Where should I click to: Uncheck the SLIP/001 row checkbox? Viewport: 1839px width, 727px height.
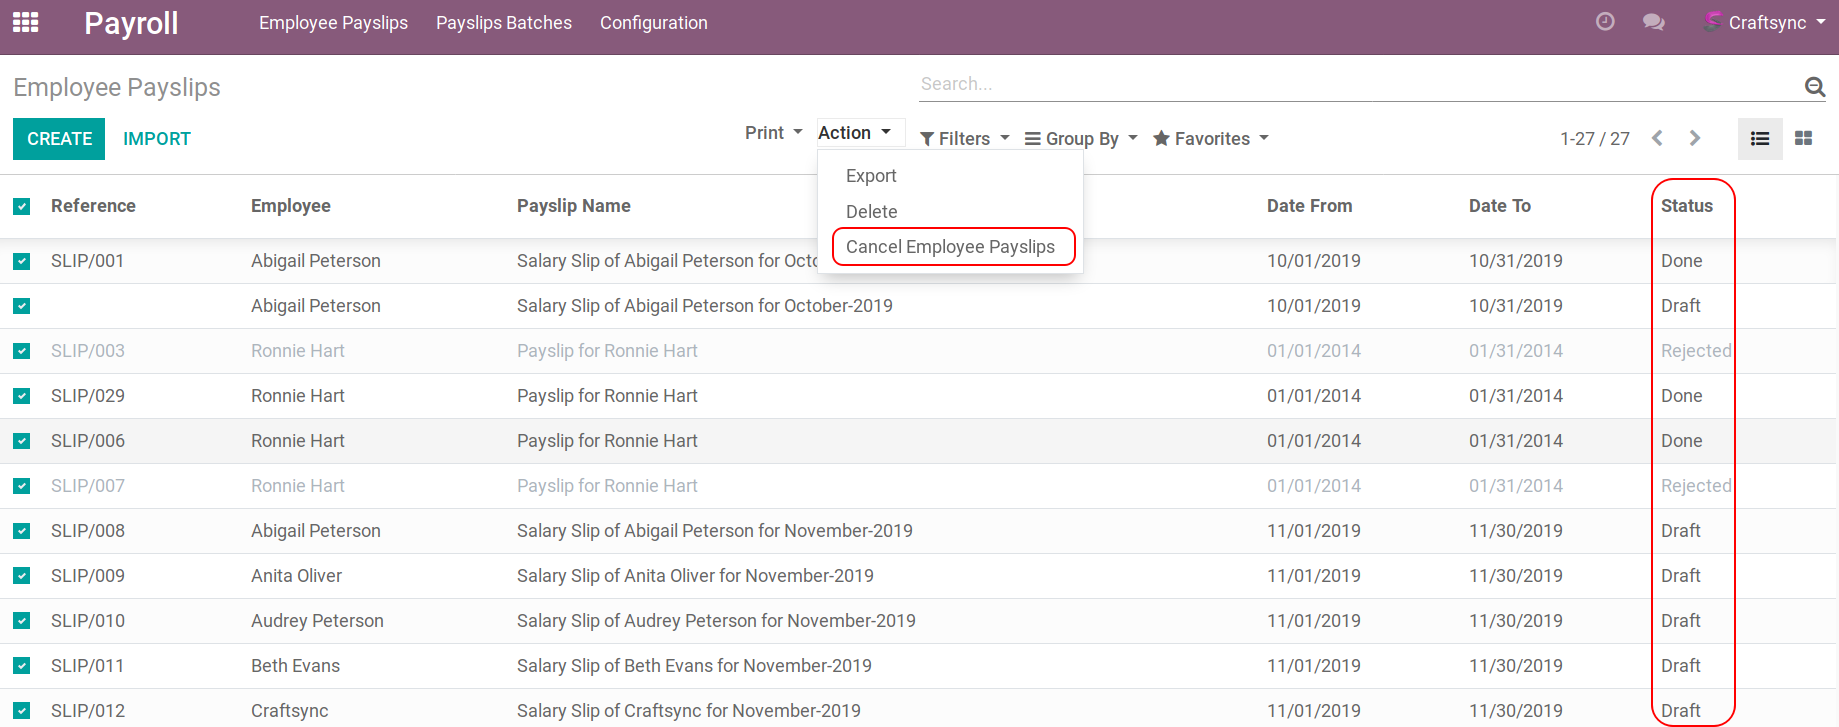tap(22, 261)
